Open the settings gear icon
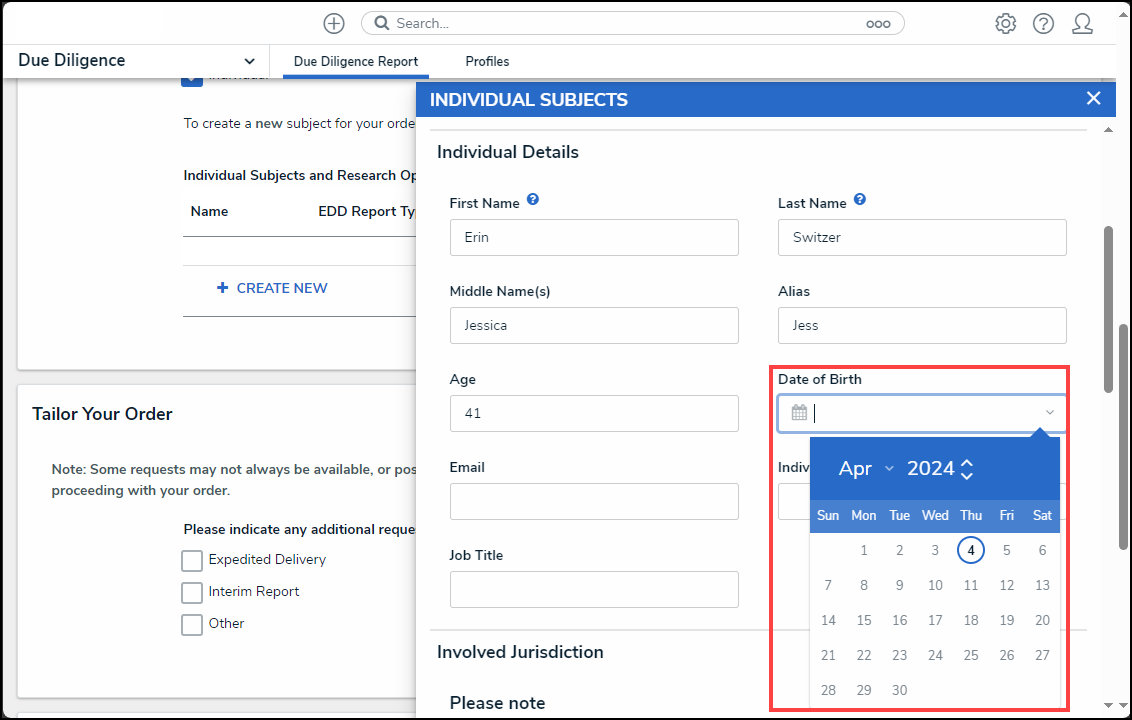This screenshot has height=720, width=1132. [x=1005, y=23]
